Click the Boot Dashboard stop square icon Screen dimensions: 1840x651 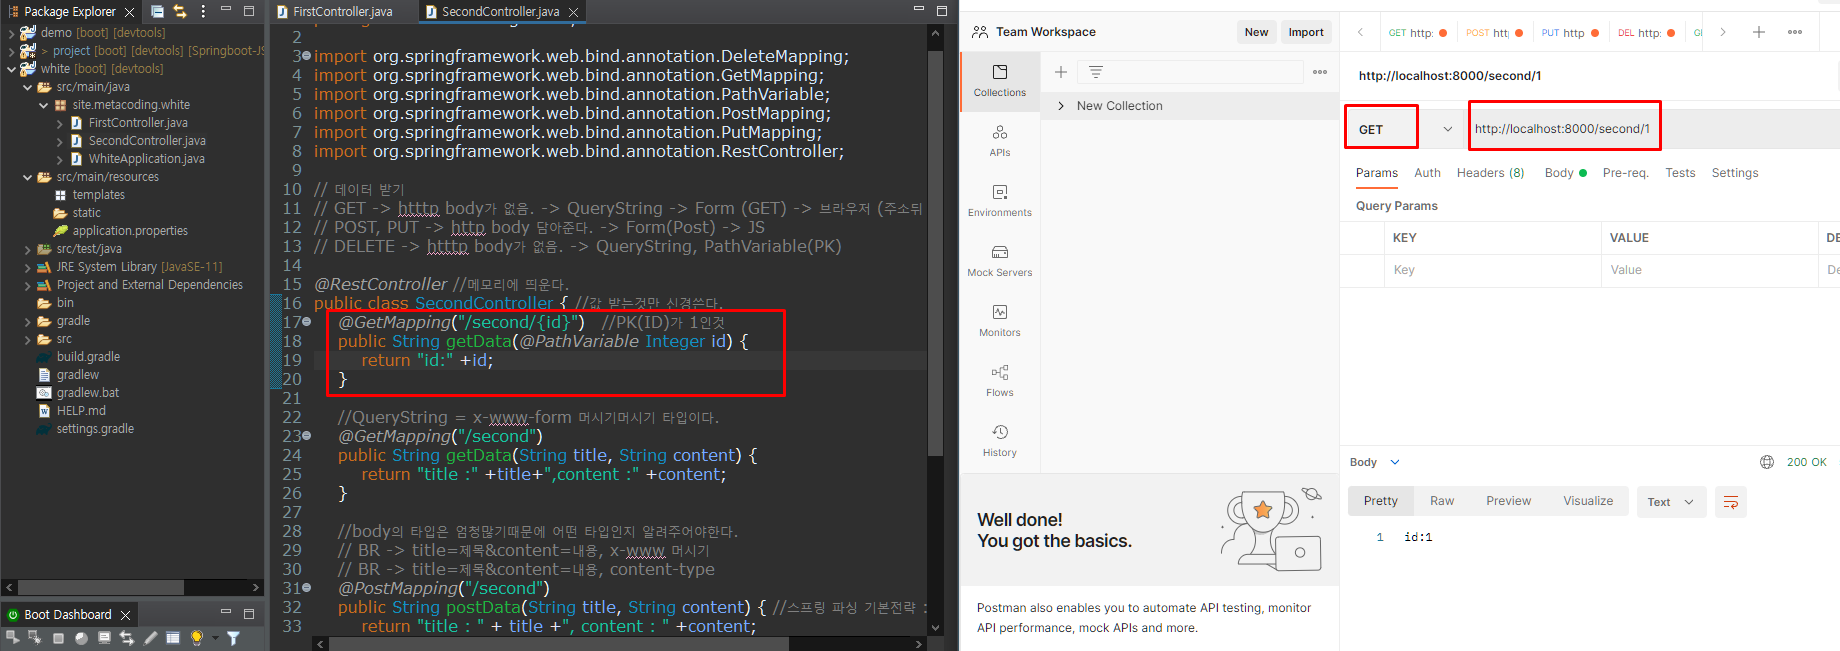point(58,638)
